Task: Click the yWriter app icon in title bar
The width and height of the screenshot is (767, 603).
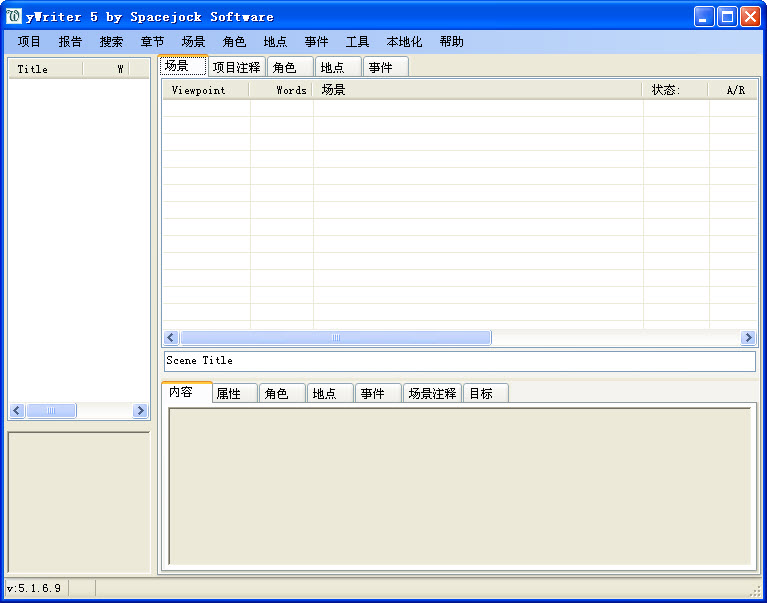Action: (x=14, y=16)
